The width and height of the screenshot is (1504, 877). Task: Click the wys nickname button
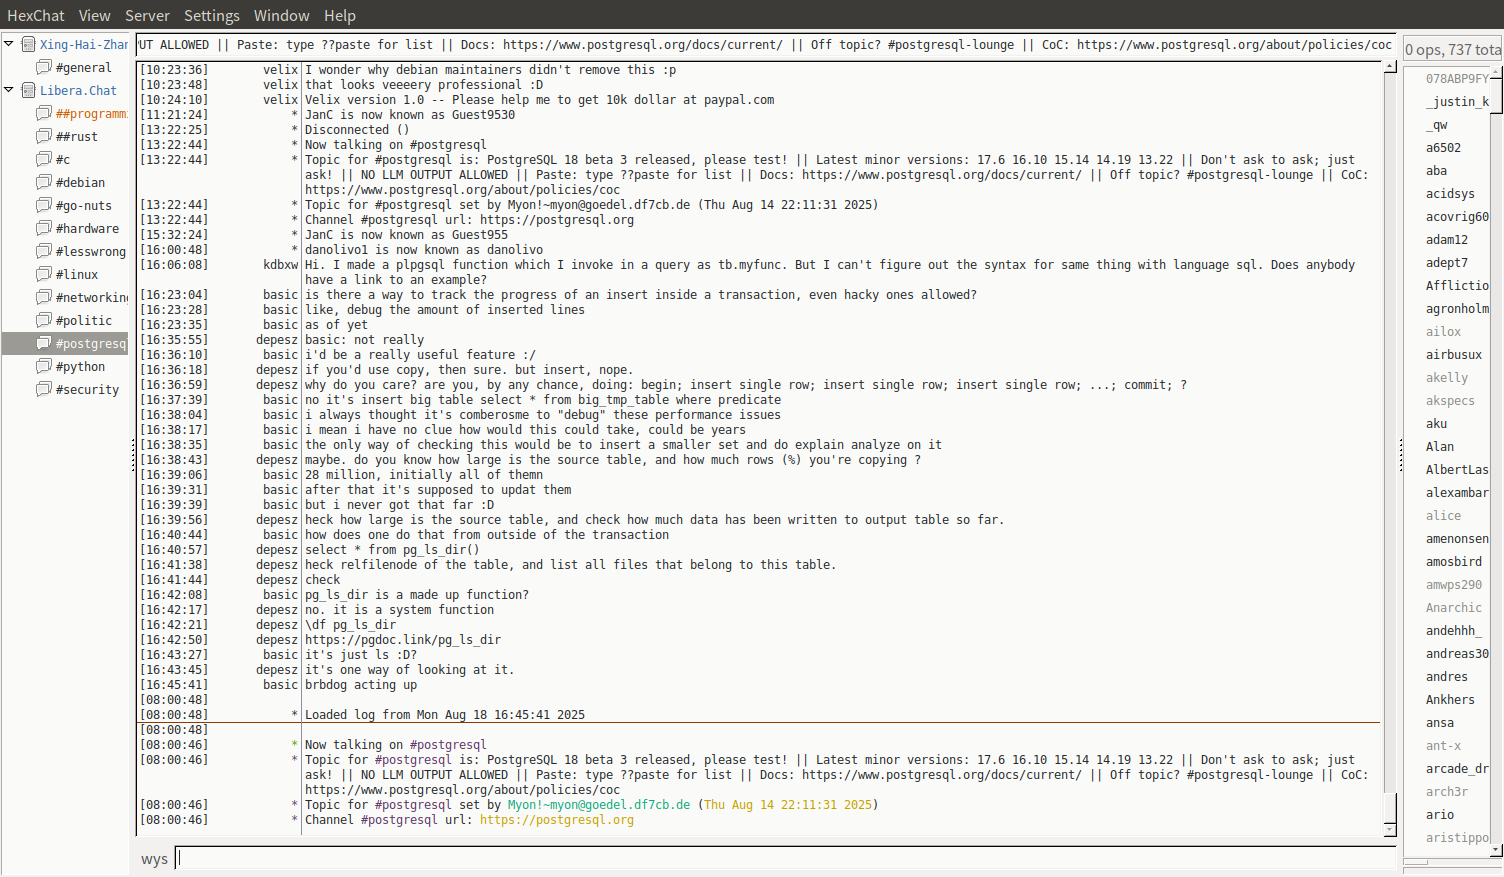click(x=154, y=859)
